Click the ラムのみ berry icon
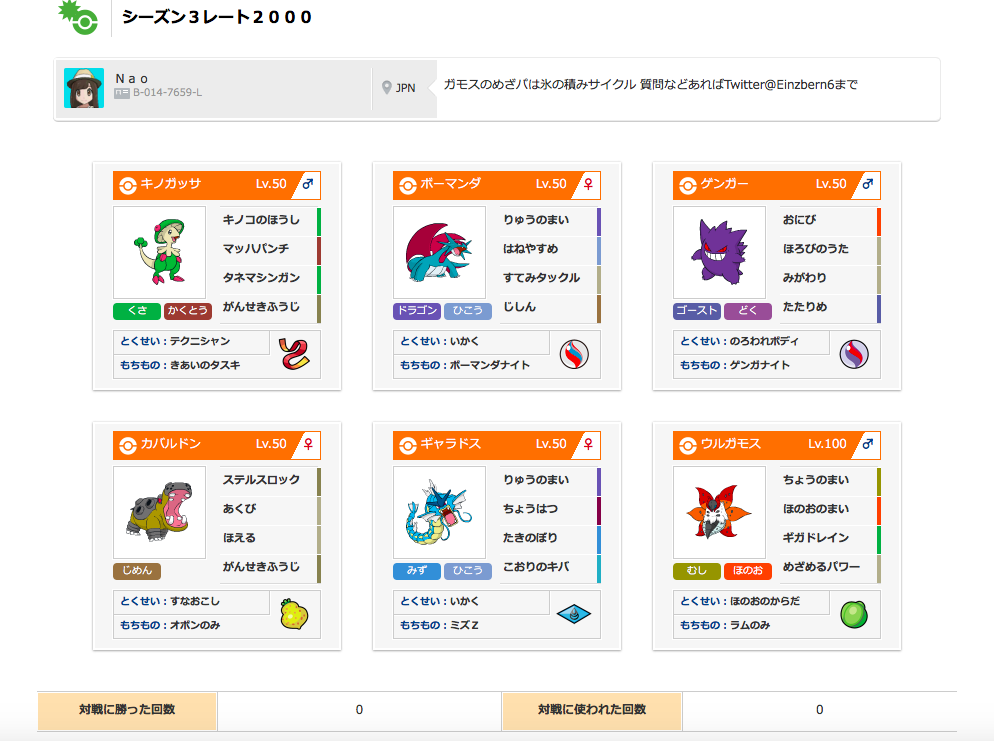 click(x=854, y=614)
